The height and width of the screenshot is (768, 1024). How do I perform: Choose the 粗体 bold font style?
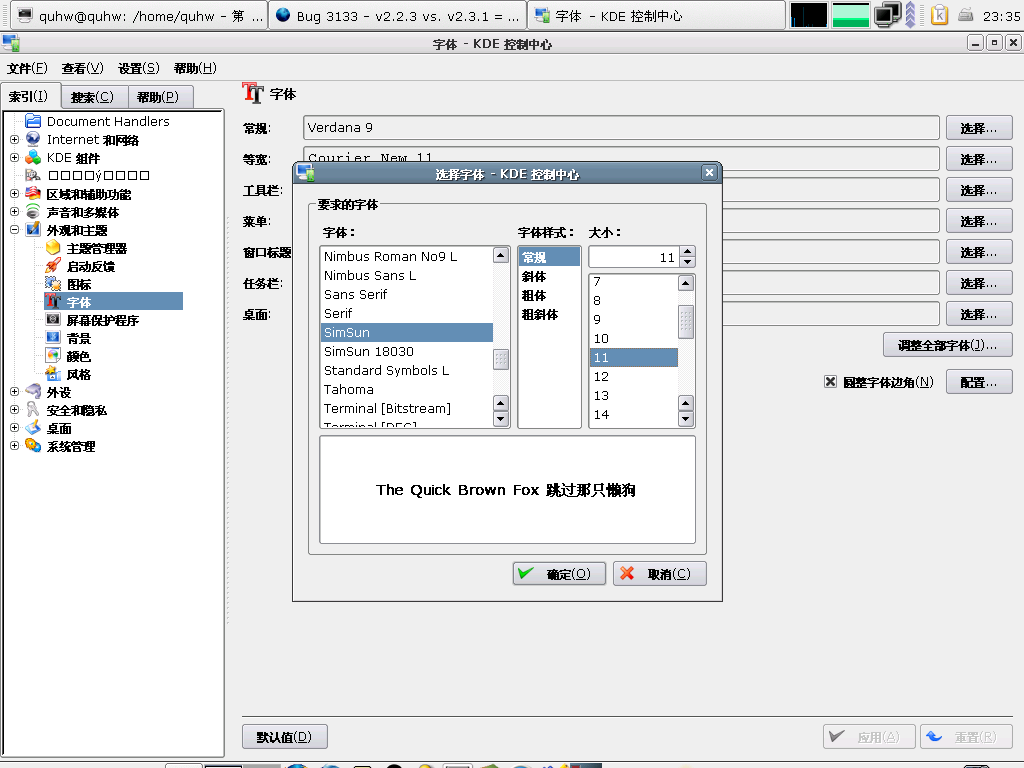tap(534, 296)
